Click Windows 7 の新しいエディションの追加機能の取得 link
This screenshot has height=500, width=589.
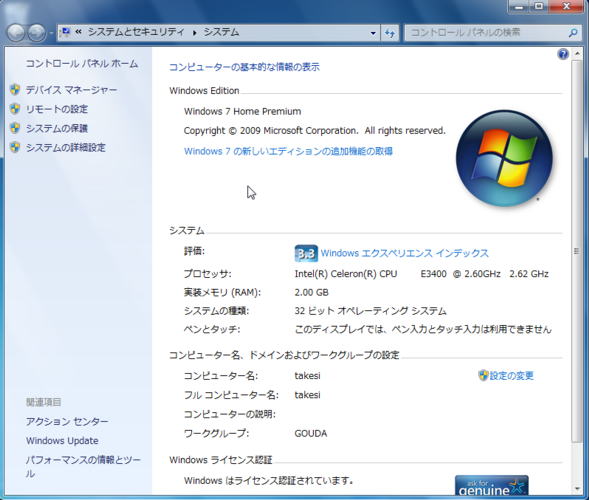click(x=288, y=151)
